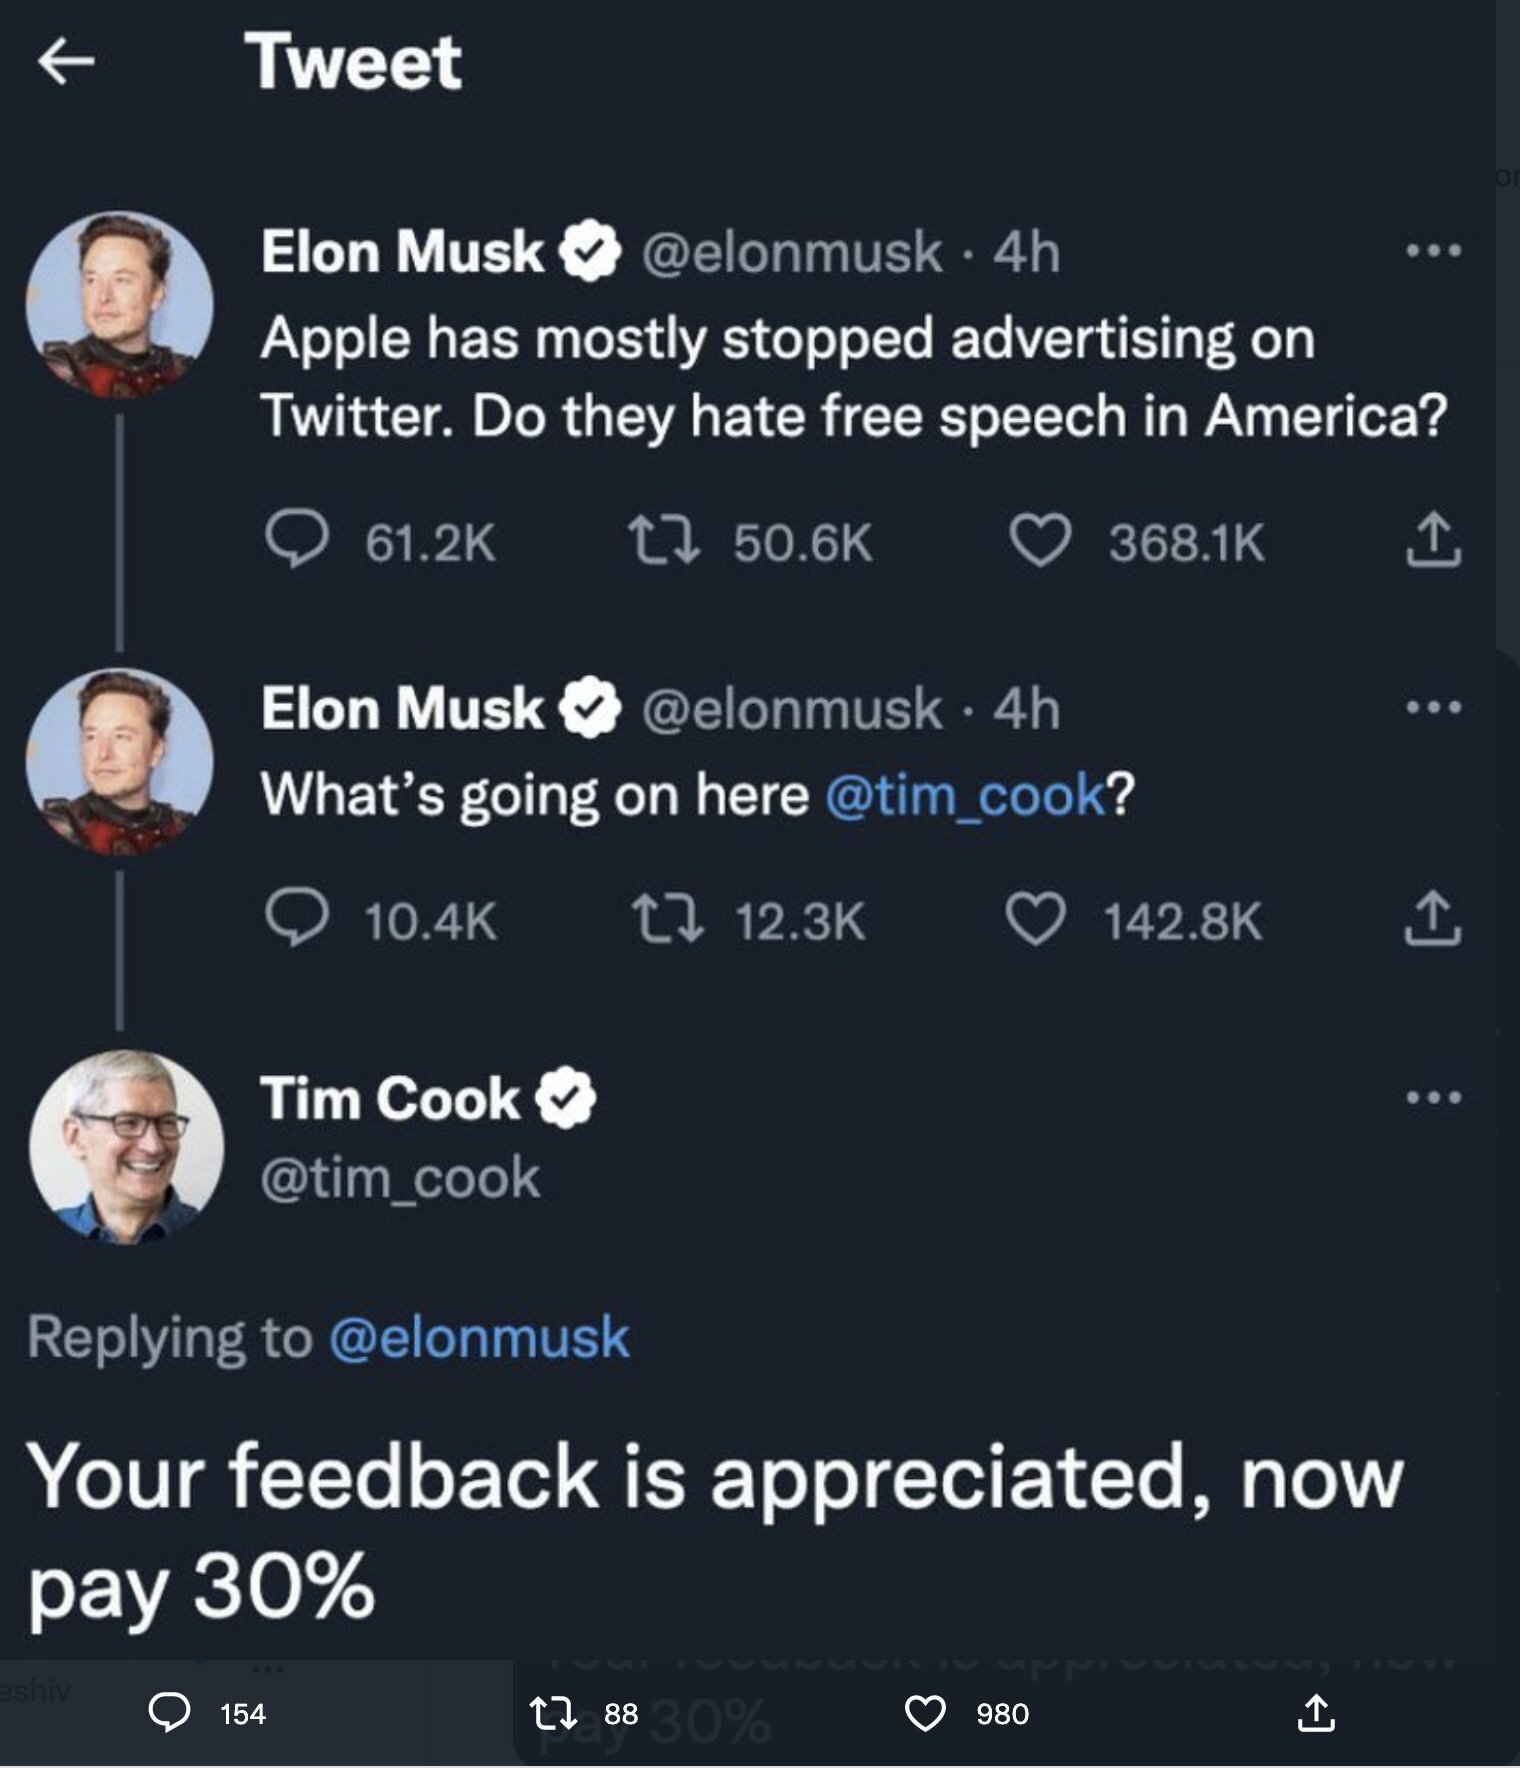Open more options on first Elon tweet
Image resolution: width=1520 pixels, height=1770 pixels.
tap(1433, 251)
